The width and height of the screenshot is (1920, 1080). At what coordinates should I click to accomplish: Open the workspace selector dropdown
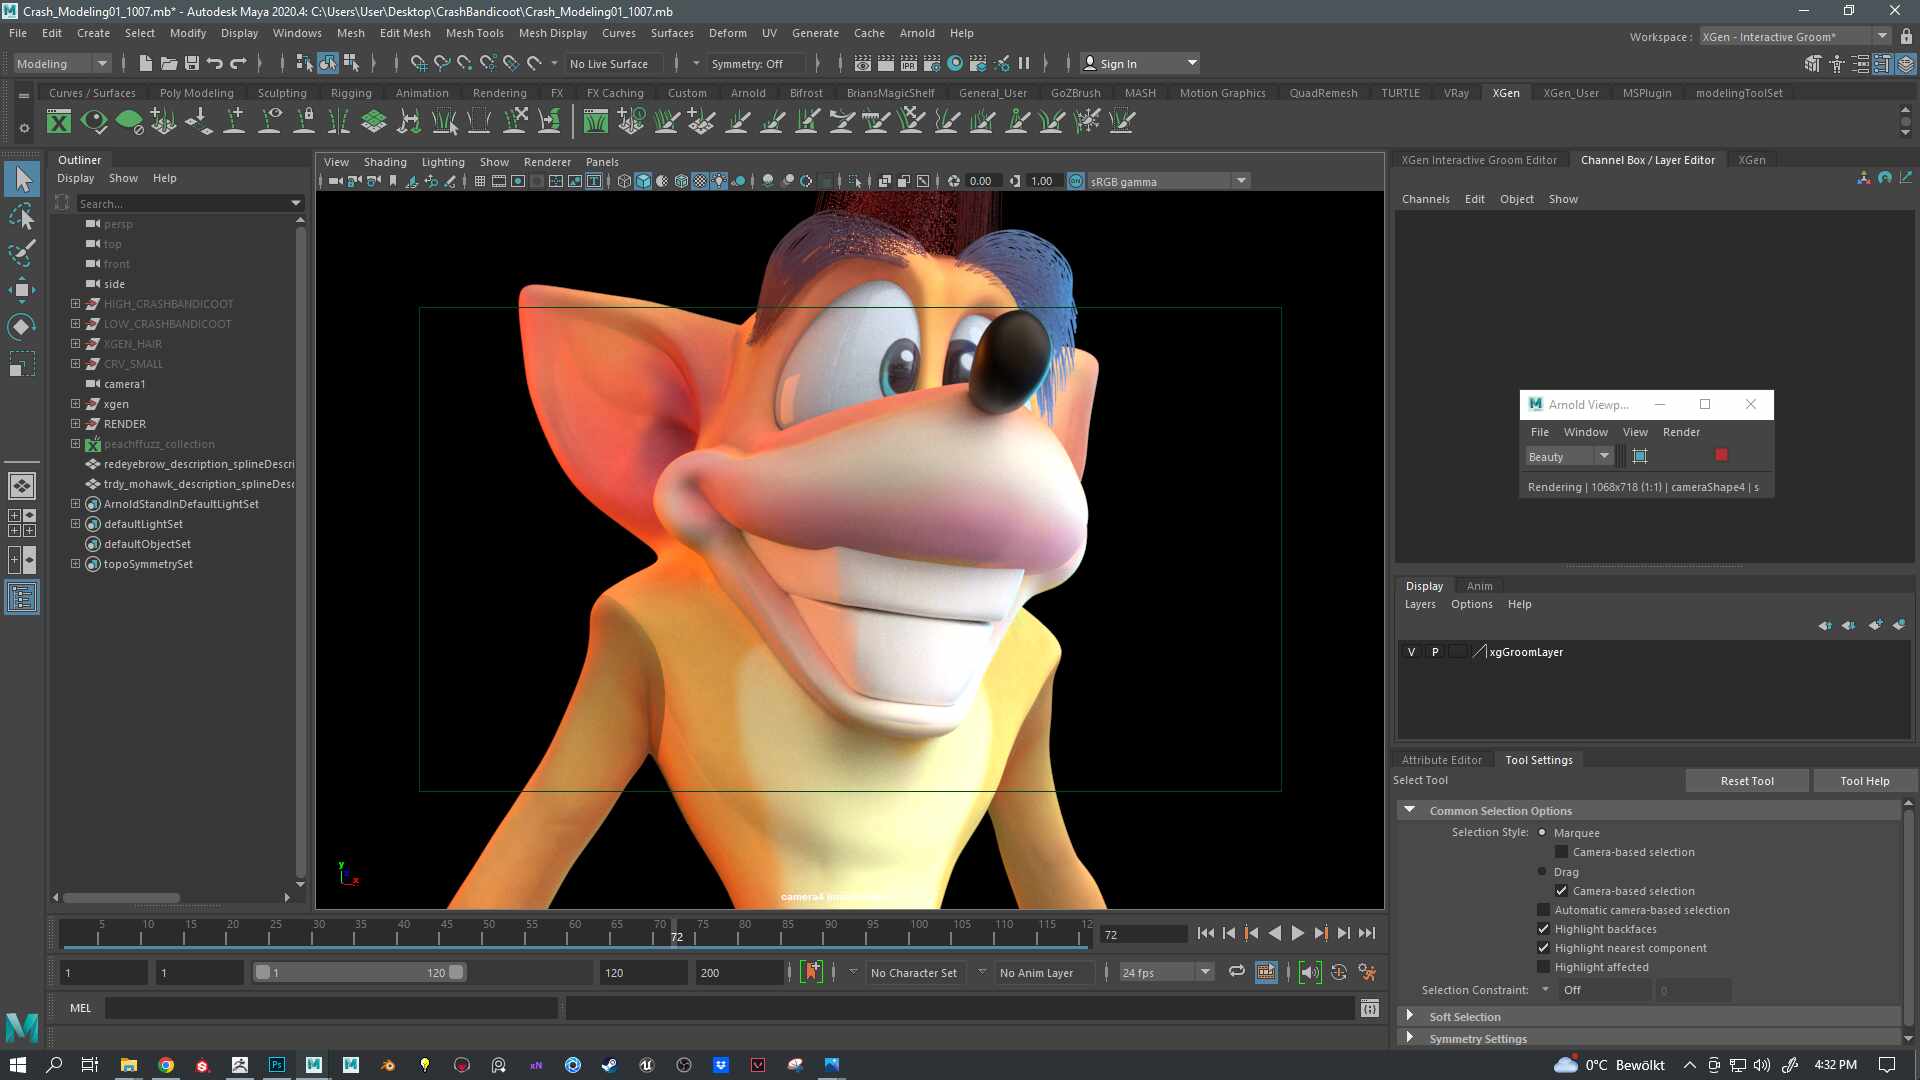coord(1795,36)
